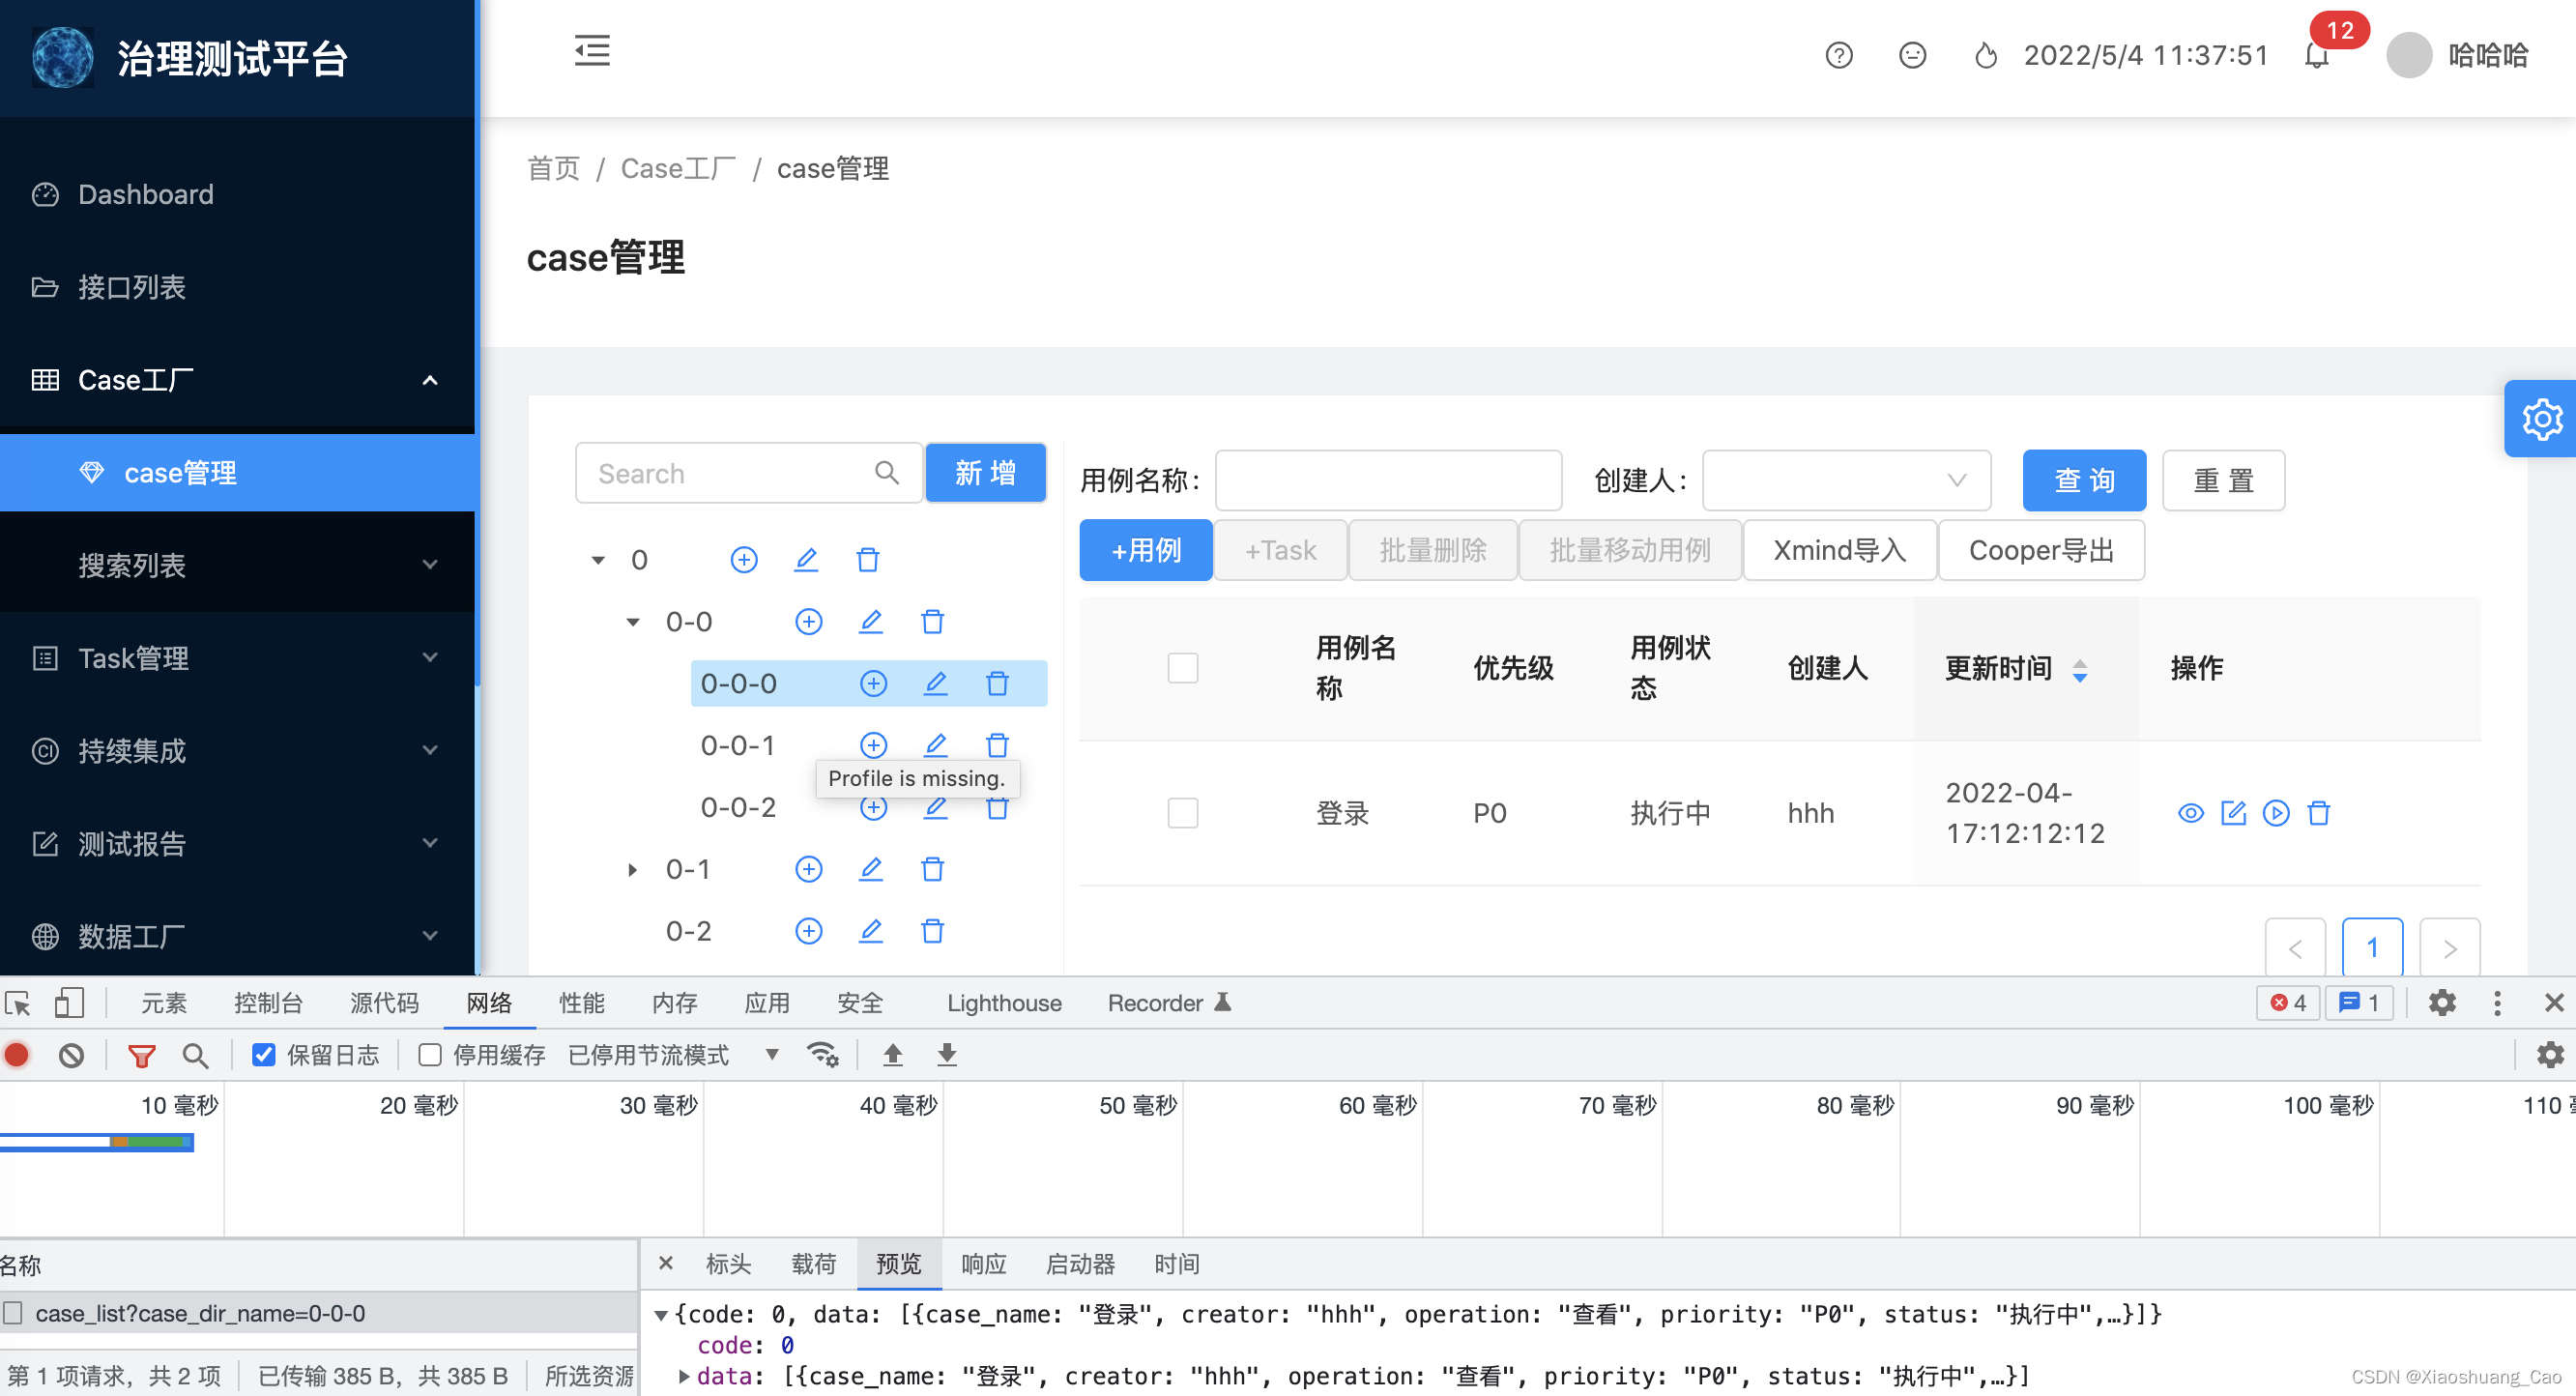
Task: Click the notification bell icon
Action: 2316,56
